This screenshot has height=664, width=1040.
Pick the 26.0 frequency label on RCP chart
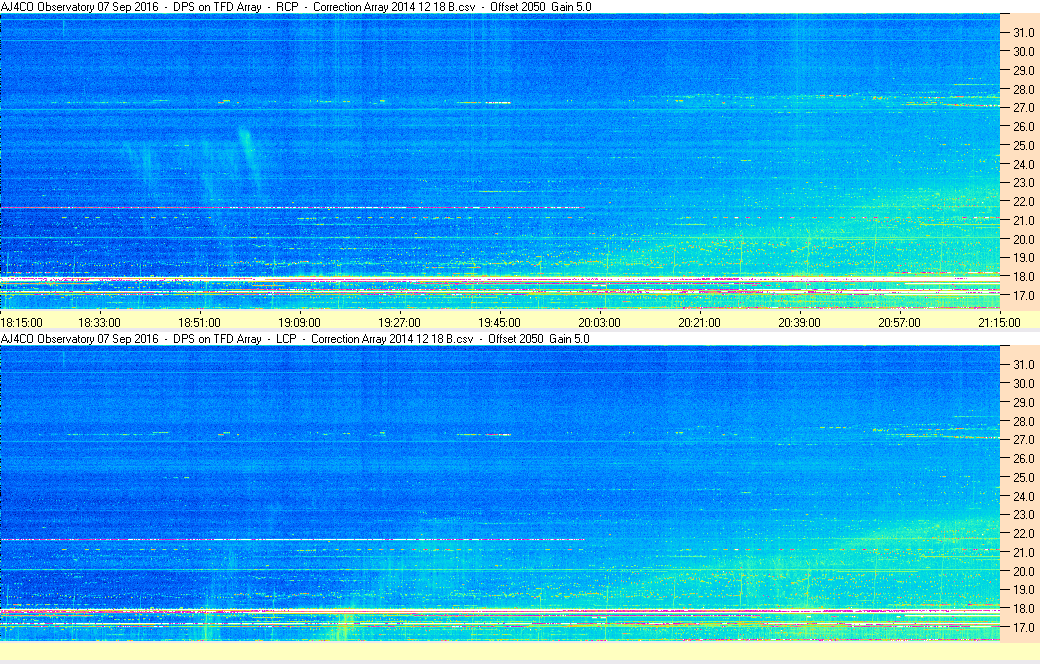pyautogui.click(x=1023, y=127)
